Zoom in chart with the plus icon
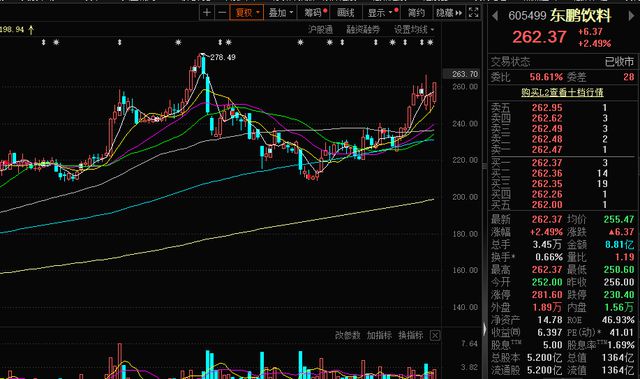Image resolution: width=640 pixels, height=379 pixels. coord(207,13)
